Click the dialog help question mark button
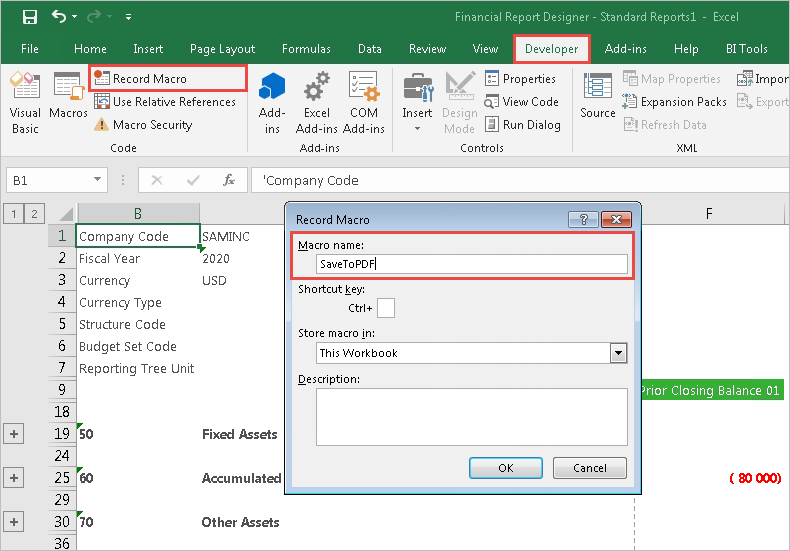The width and height of the screenshot is (790, 551). pyautogui.click(x=583, y=219)
